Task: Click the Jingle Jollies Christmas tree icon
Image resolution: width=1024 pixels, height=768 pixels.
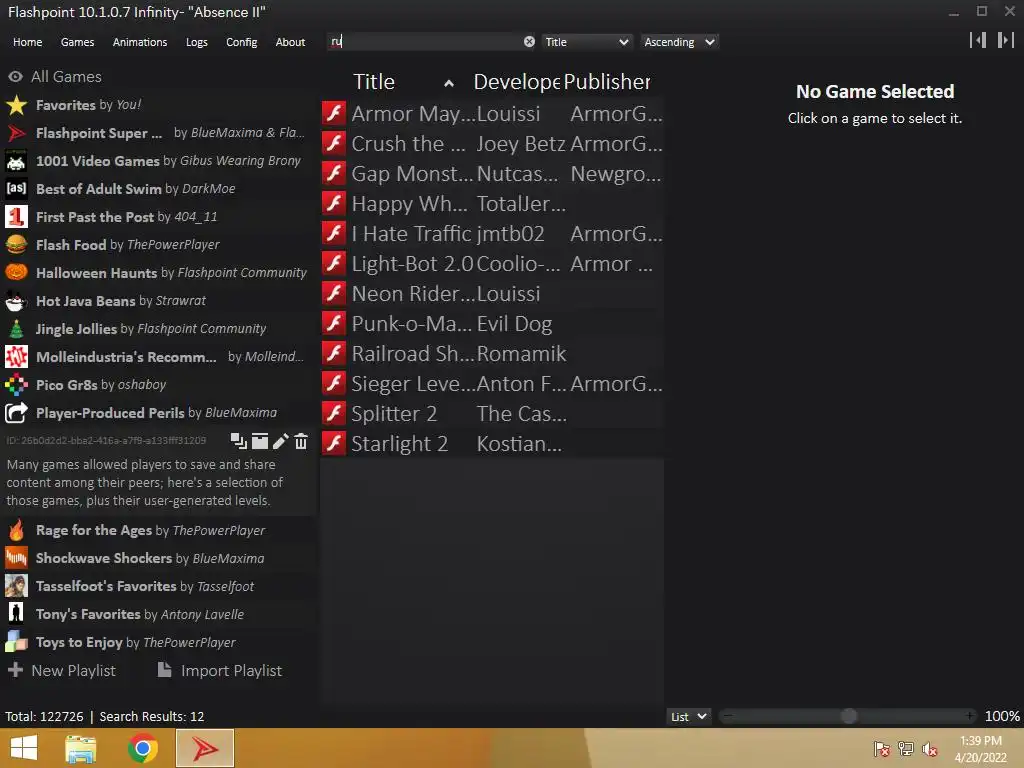Action: tap(16, 329)
